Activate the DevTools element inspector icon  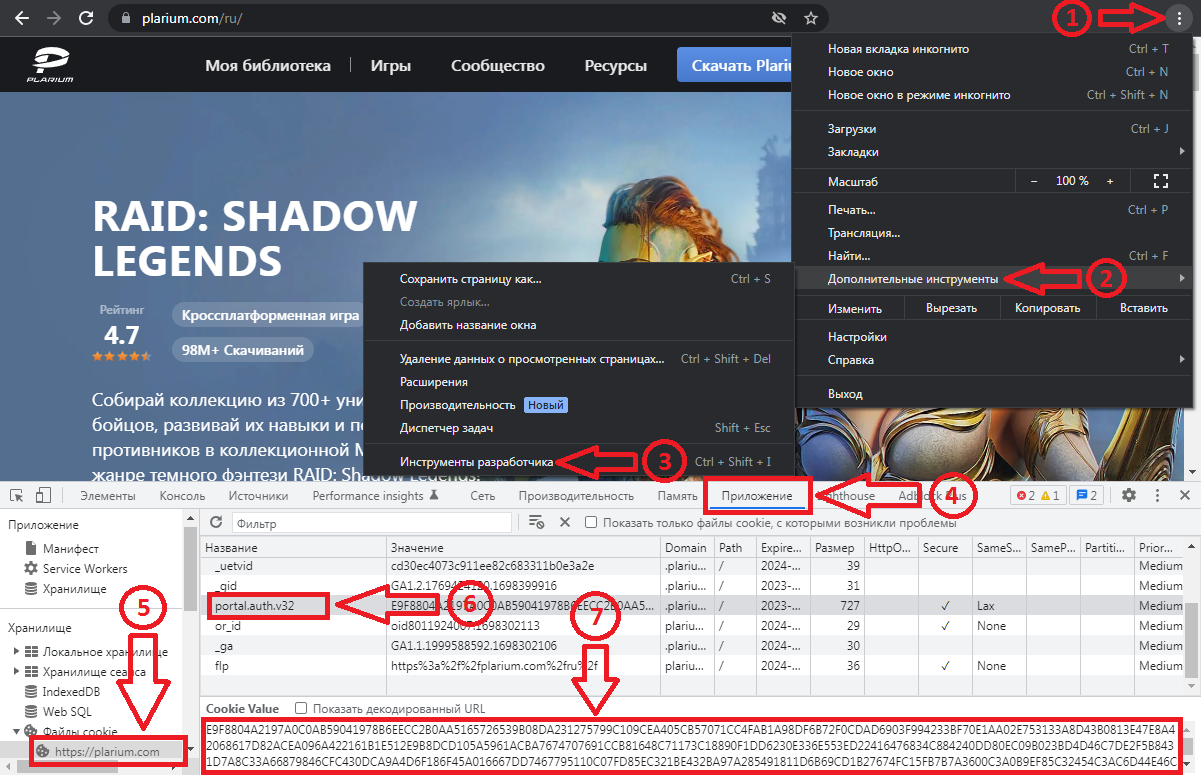point(17,495)
